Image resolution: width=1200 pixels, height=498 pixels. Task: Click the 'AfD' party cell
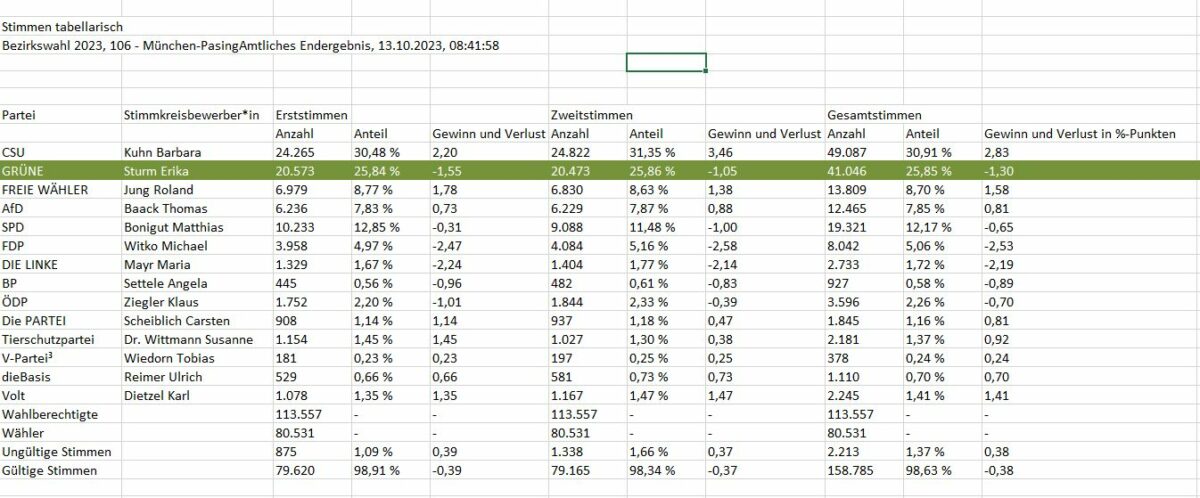13,208
